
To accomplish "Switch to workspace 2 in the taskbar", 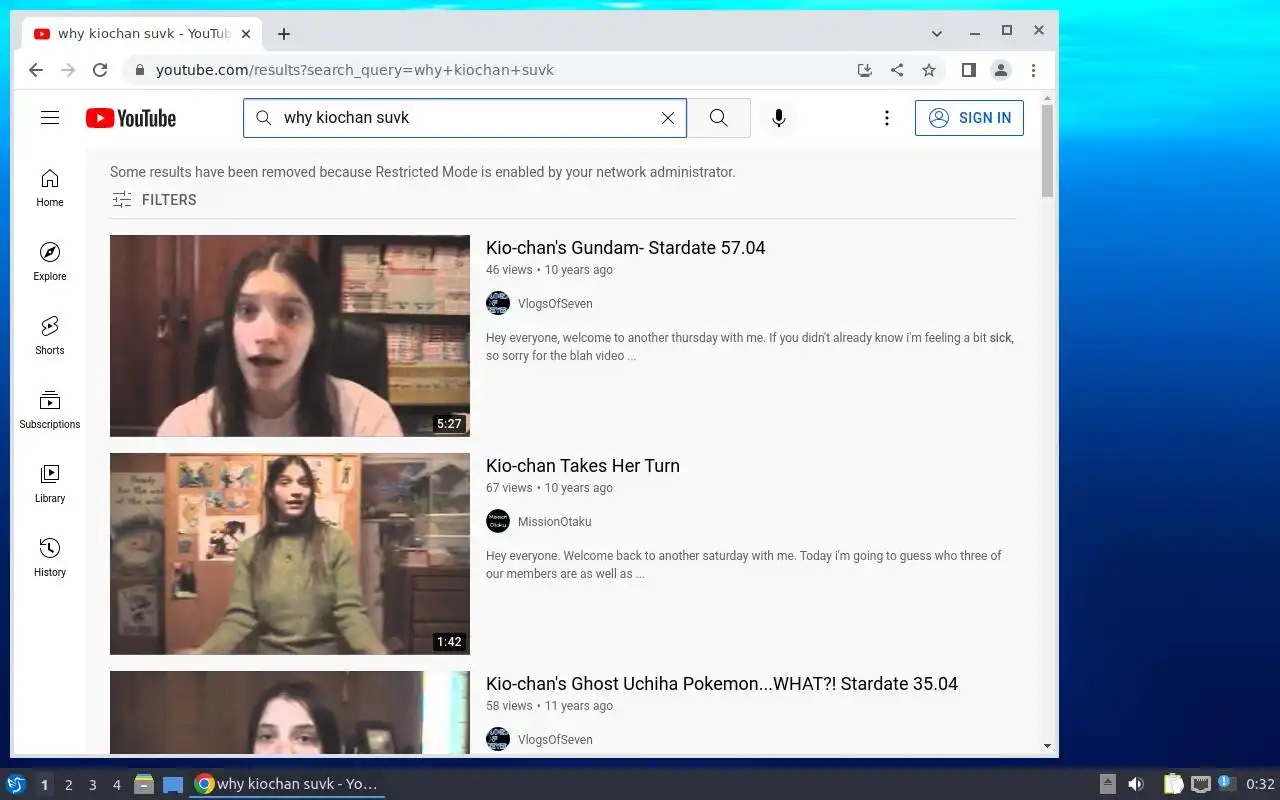I will pyautogui.click(x=69, y=785).
